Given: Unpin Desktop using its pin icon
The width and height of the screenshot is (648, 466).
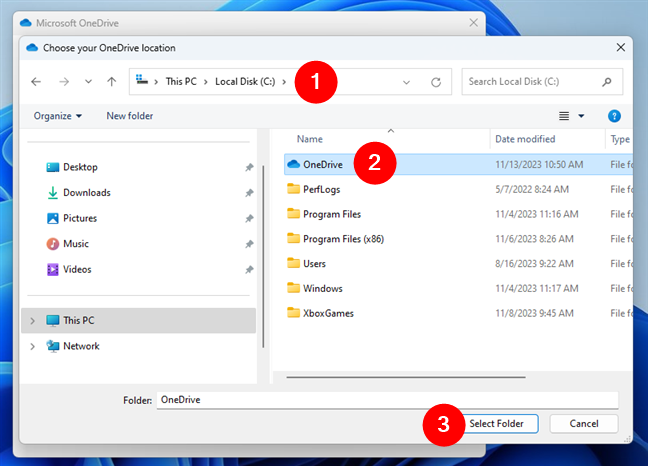Looking at the screenshot, I should click(249, 167).
